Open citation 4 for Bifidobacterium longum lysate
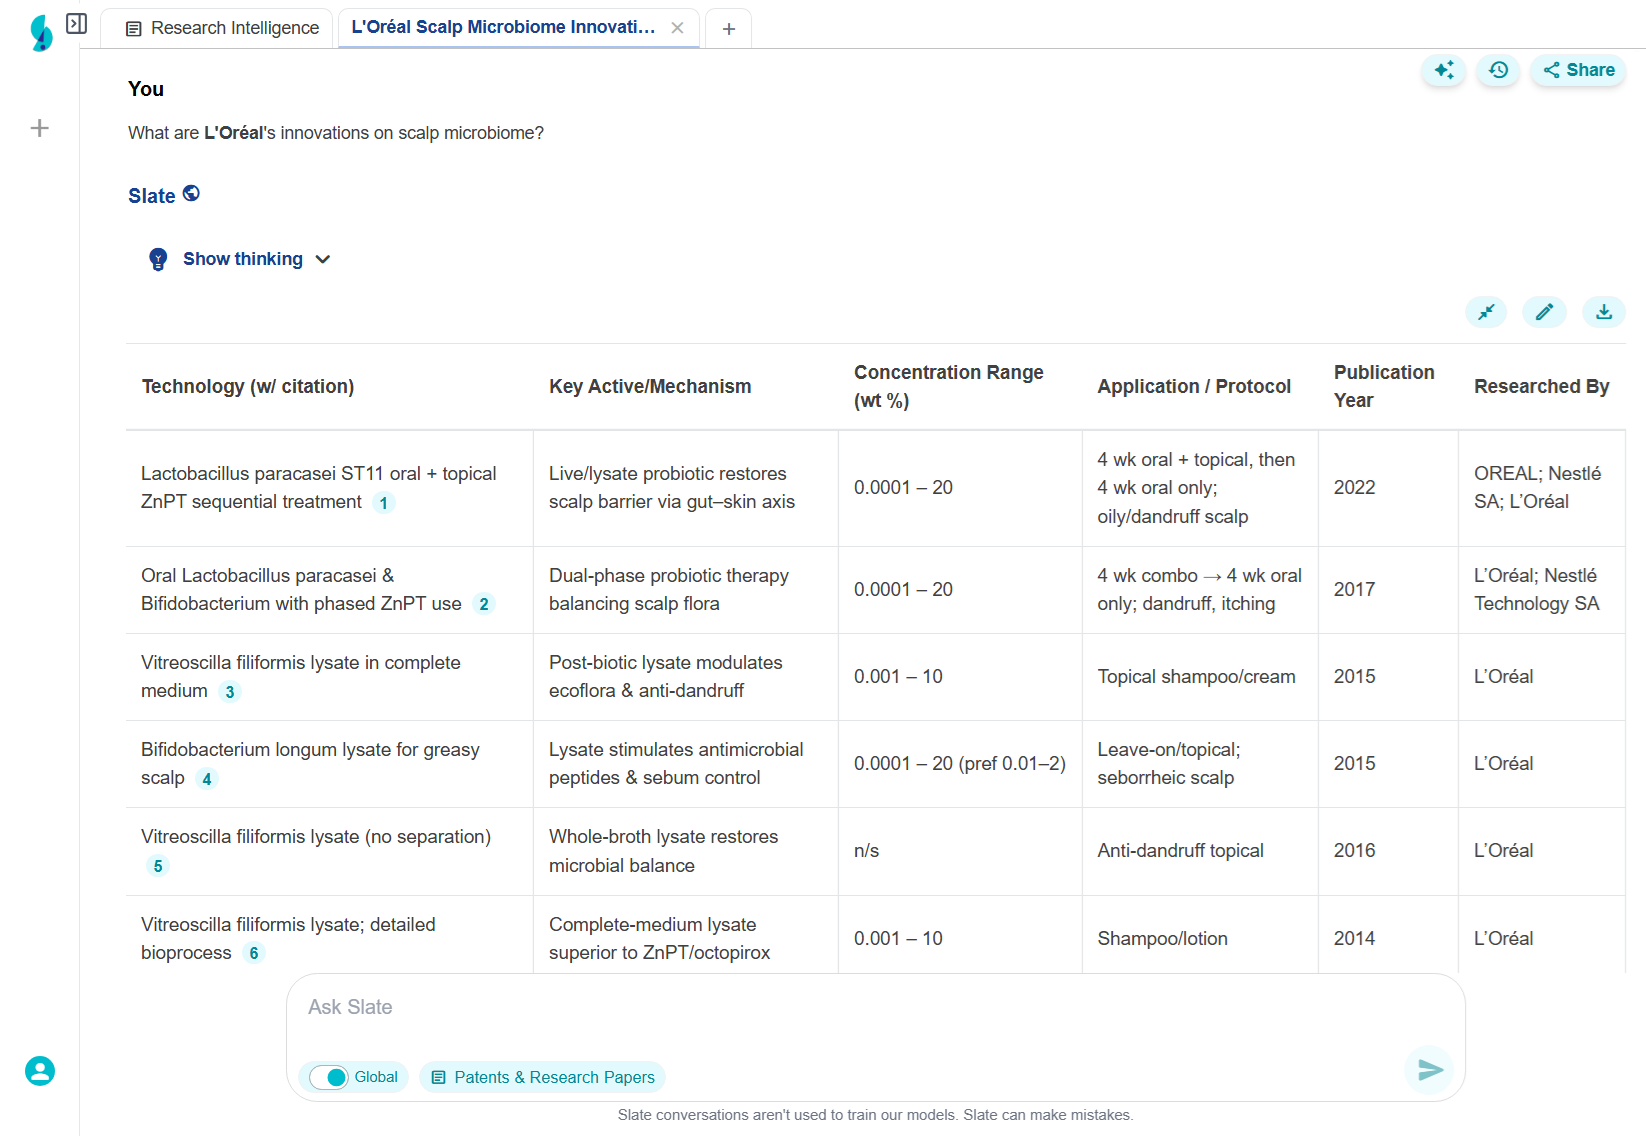Viewport: 1646px width, 1136px height. [x=207, y=779]
